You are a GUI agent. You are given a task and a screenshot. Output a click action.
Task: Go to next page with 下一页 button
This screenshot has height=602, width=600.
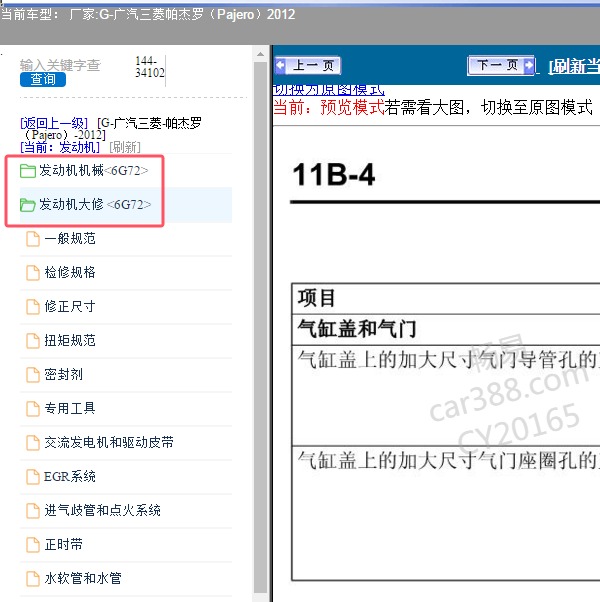(501, 65)
